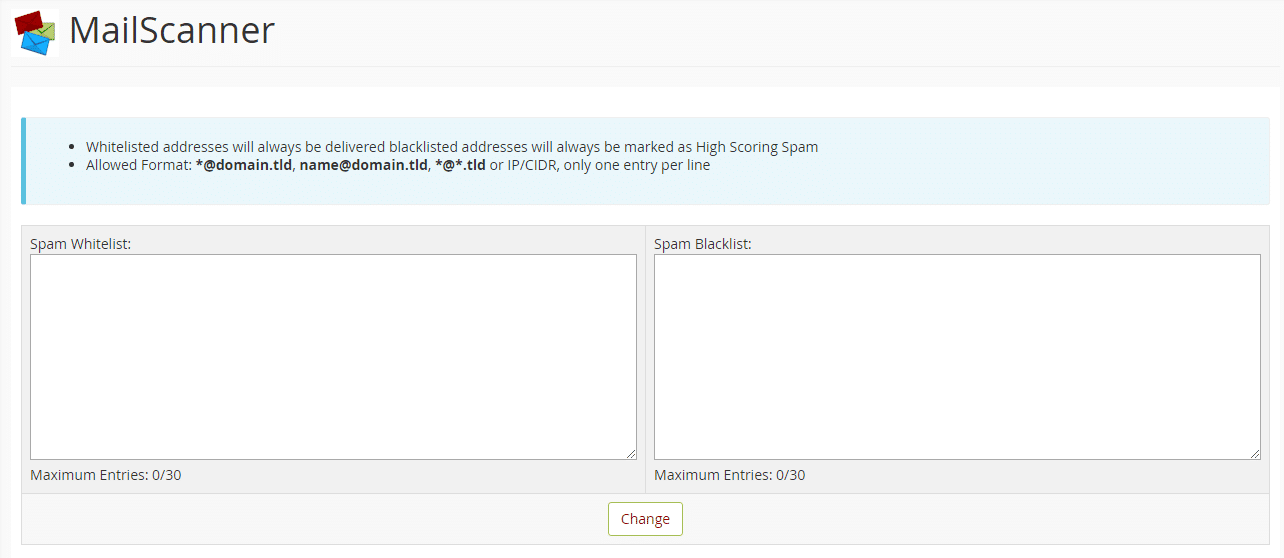Click the Allowed Format text line

coord(398,165)
